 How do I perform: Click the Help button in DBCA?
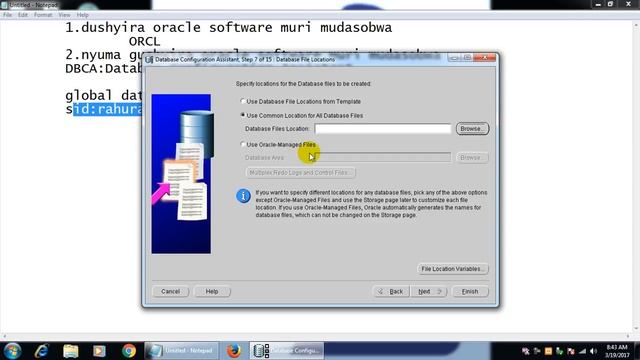tap(212, 291)
